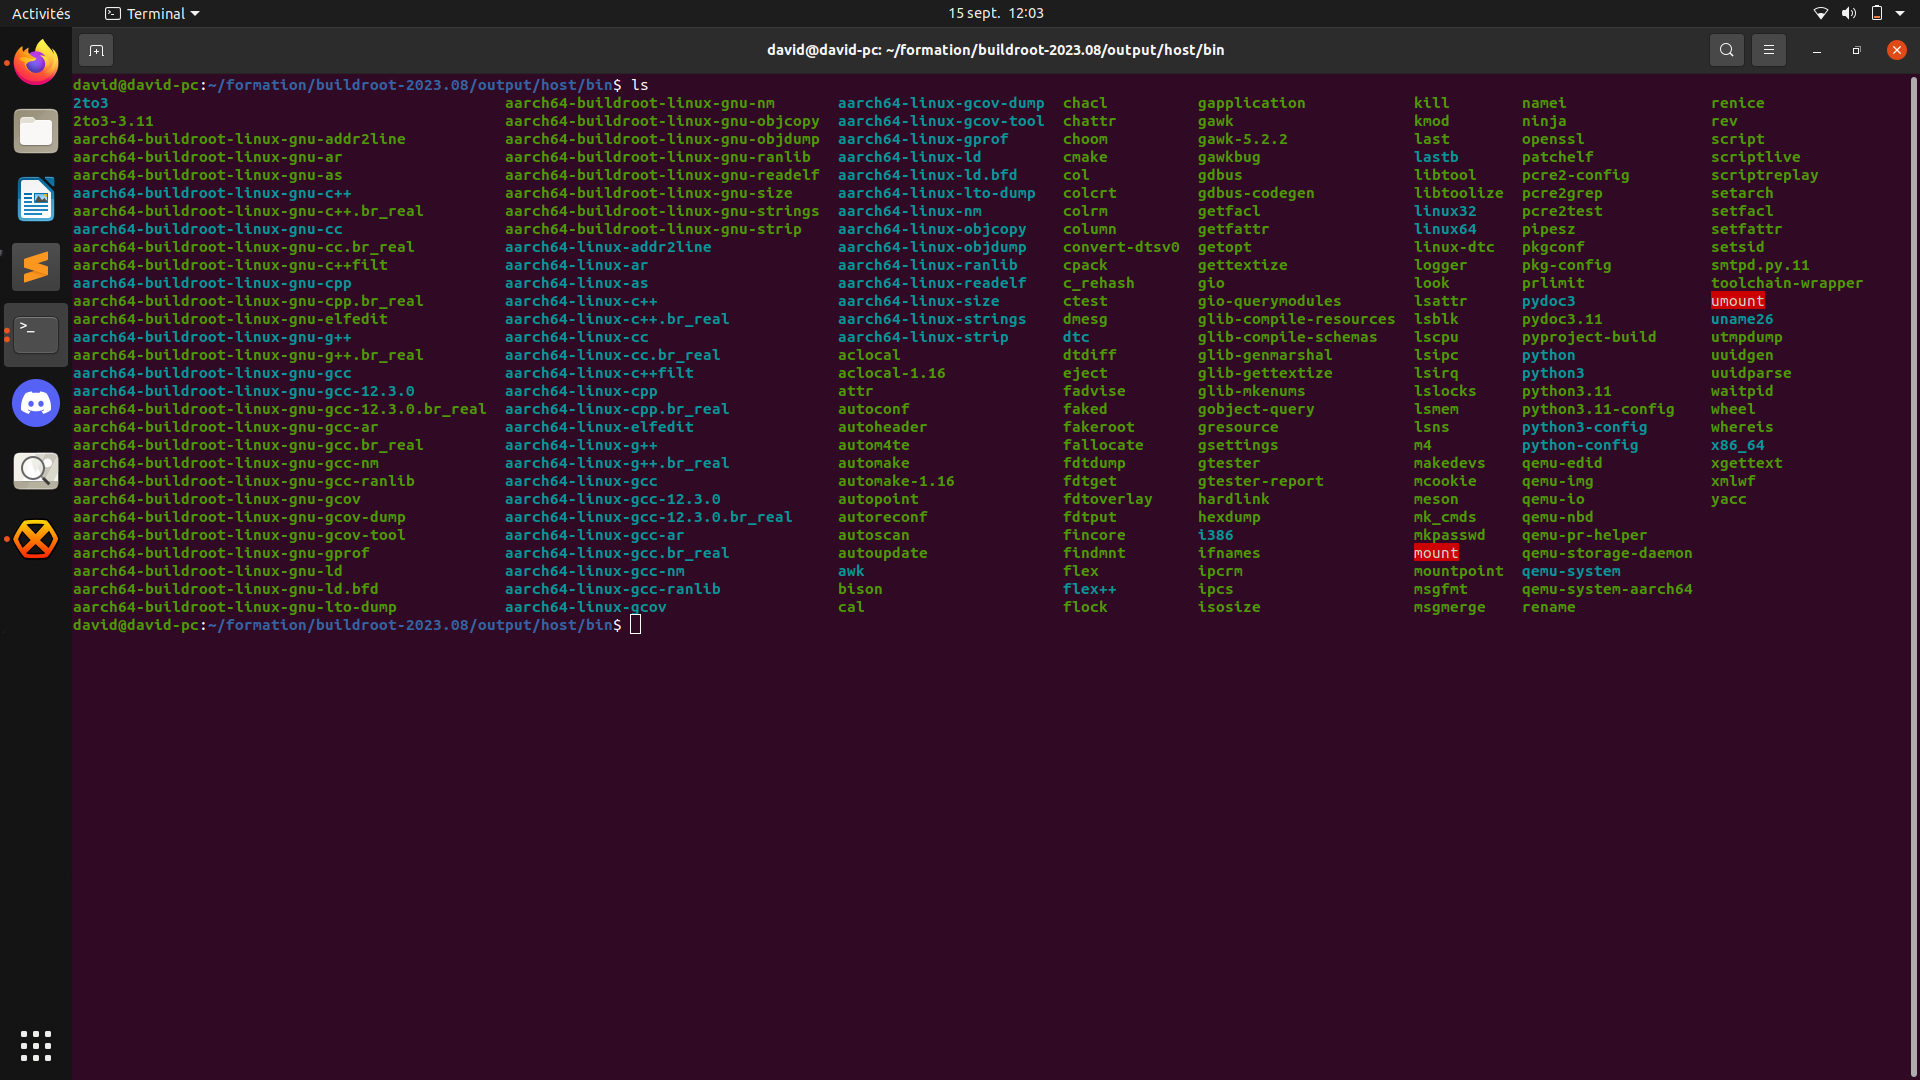The width and height of the screenshot is (1920, 1080).
Task: Open the clock calendar 15 sept. 12:03
Action: [x=995, y=13]
